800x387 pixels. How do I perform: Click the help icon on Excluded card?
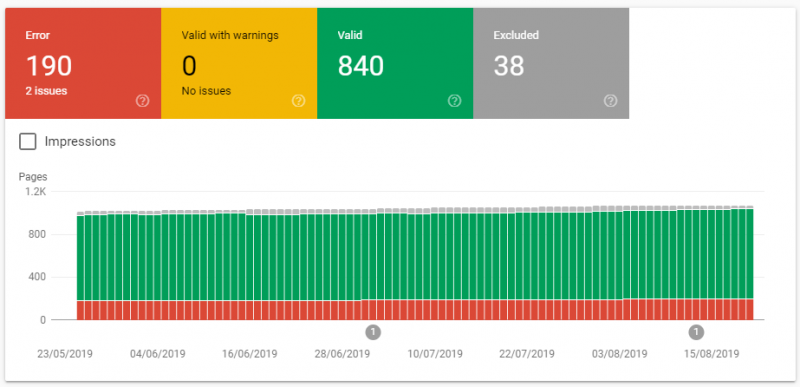coord(610,101)
